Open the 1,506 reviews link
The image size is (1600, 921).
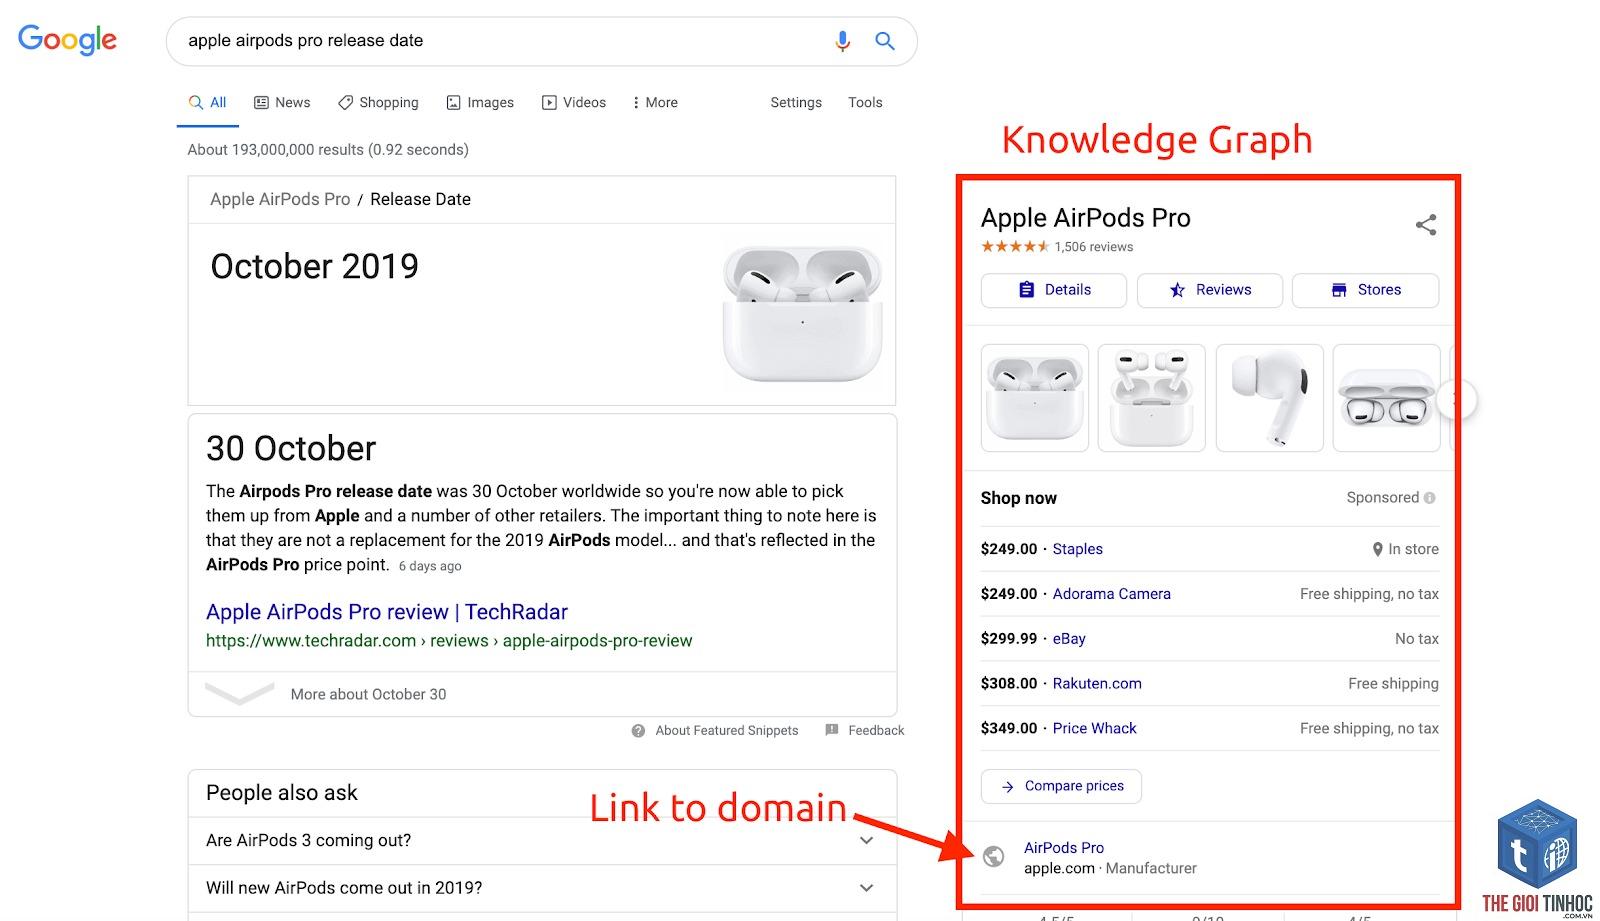1094,247
